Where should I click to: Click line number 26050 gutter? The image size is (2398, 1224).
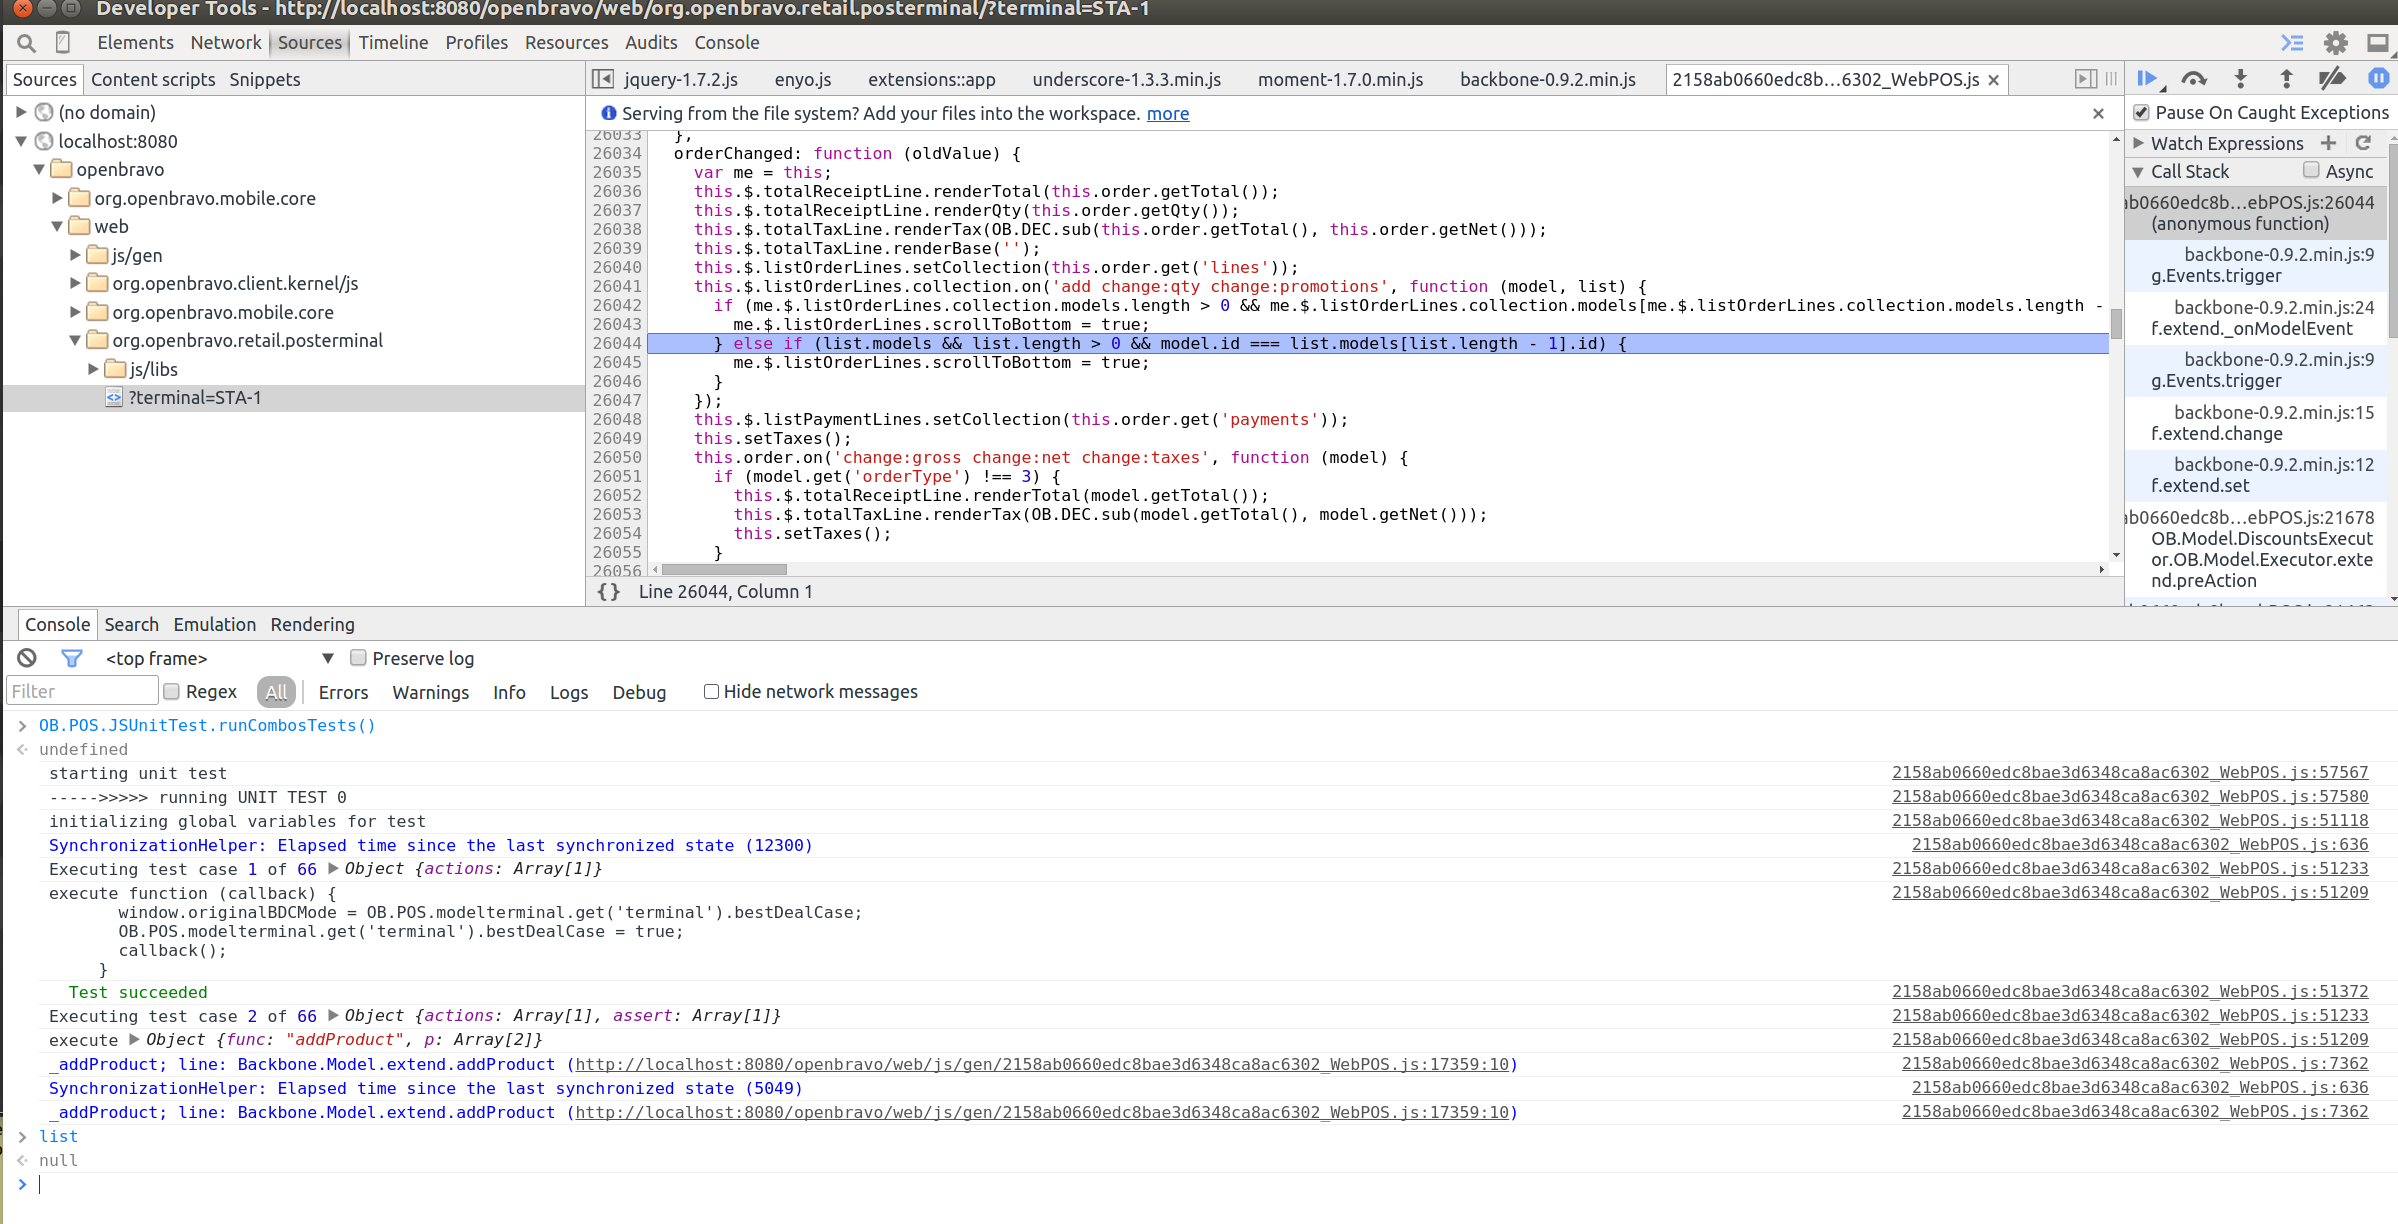(x=616, y=457)
